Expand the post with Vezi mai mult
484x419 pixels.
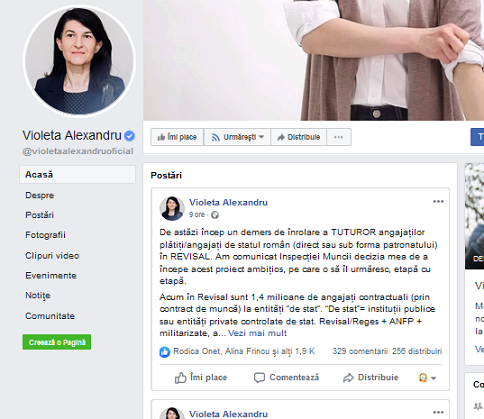(257, 333)
